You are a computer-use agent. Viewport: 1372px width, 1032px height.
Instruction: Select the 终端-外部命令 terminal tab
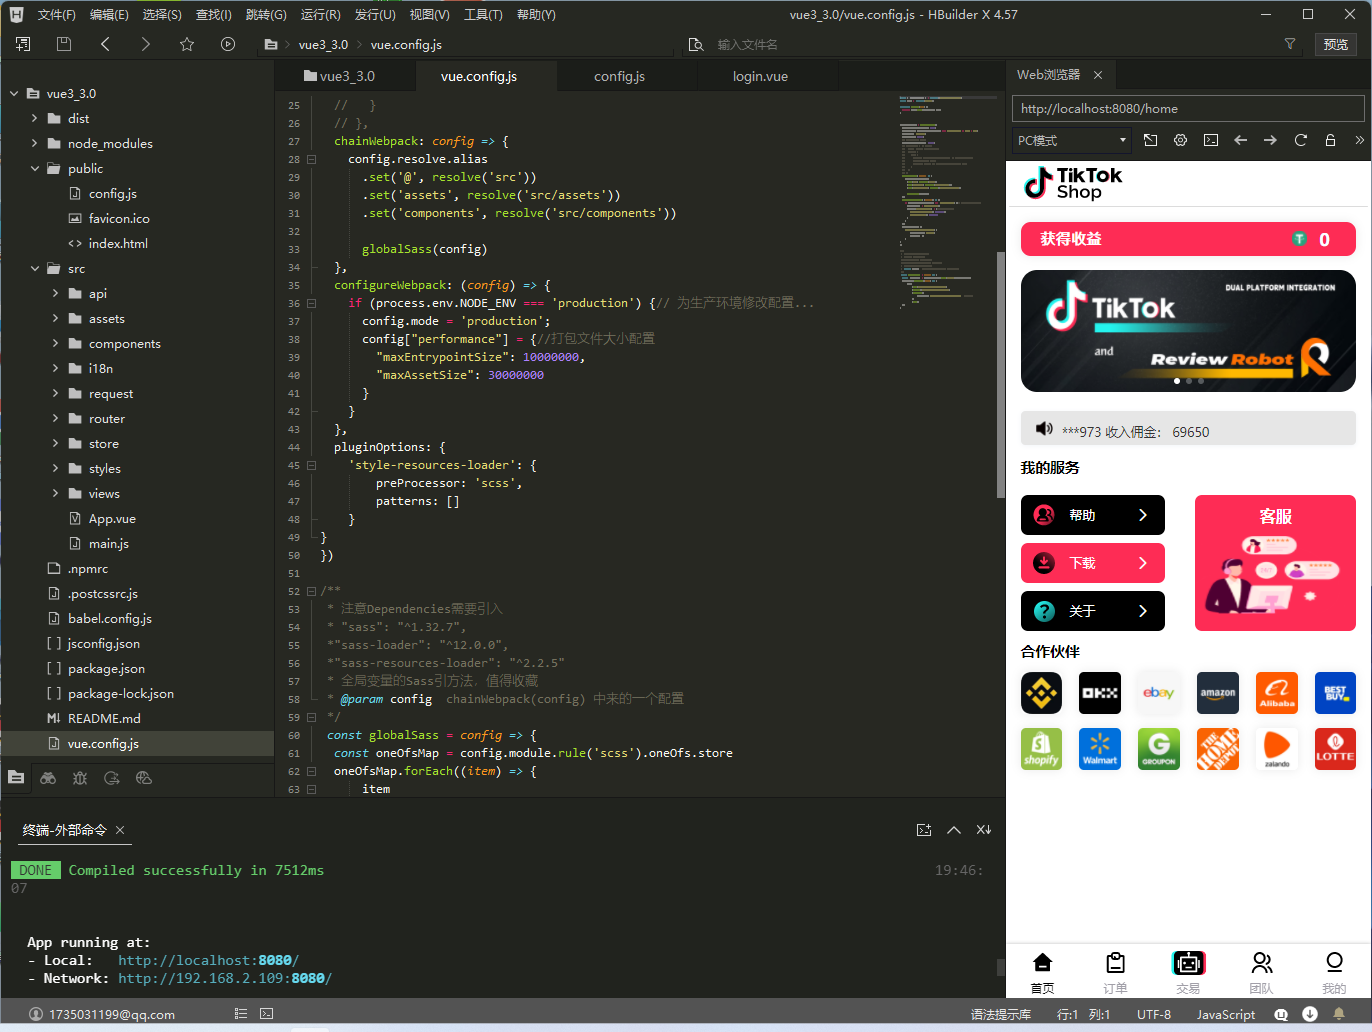click(x=64, y=830)
